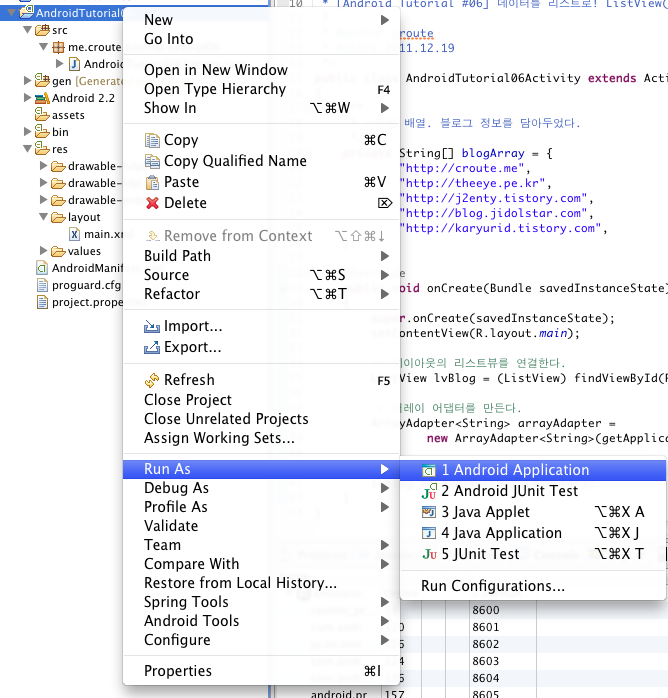Choose Close Project
Image resolution: width=668 pixels, height=698 pixels.
[262, 400]
